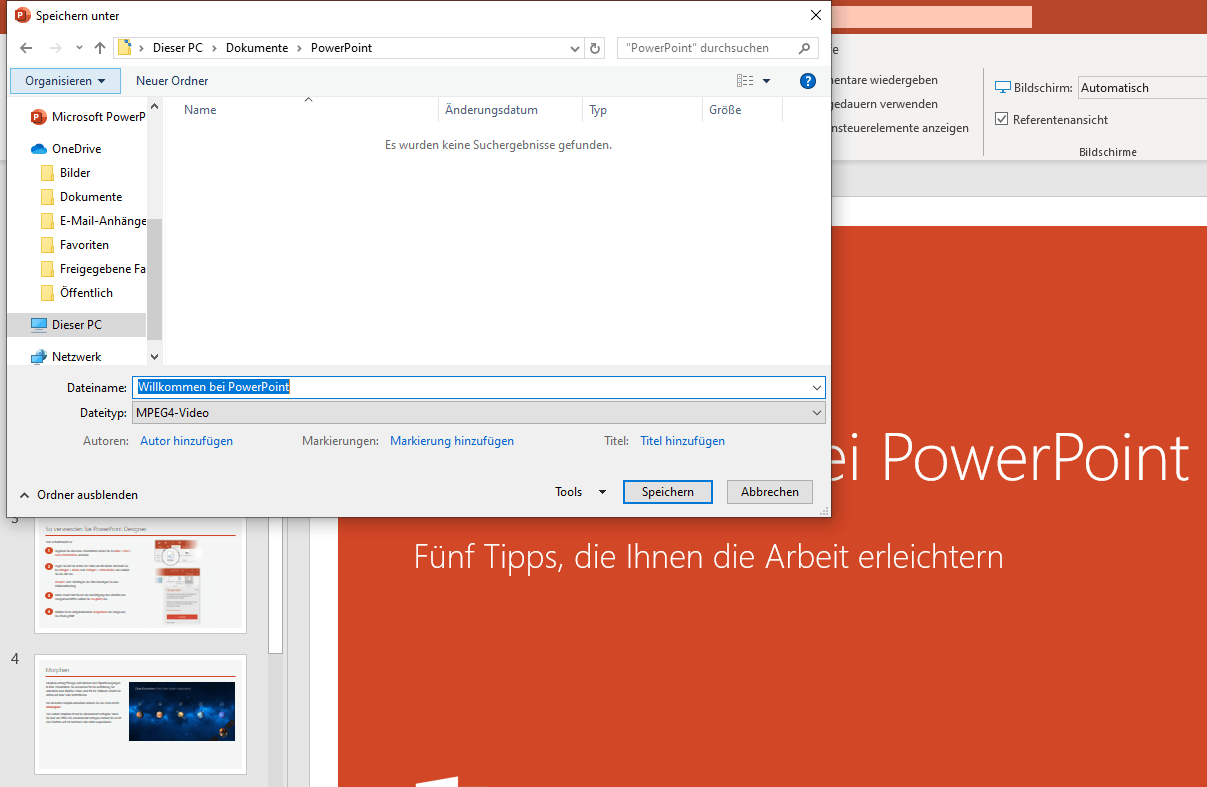The image size is (1207, 787).
Task: Open the E-Mail-Anhänge folder
Action: point(103,221)
